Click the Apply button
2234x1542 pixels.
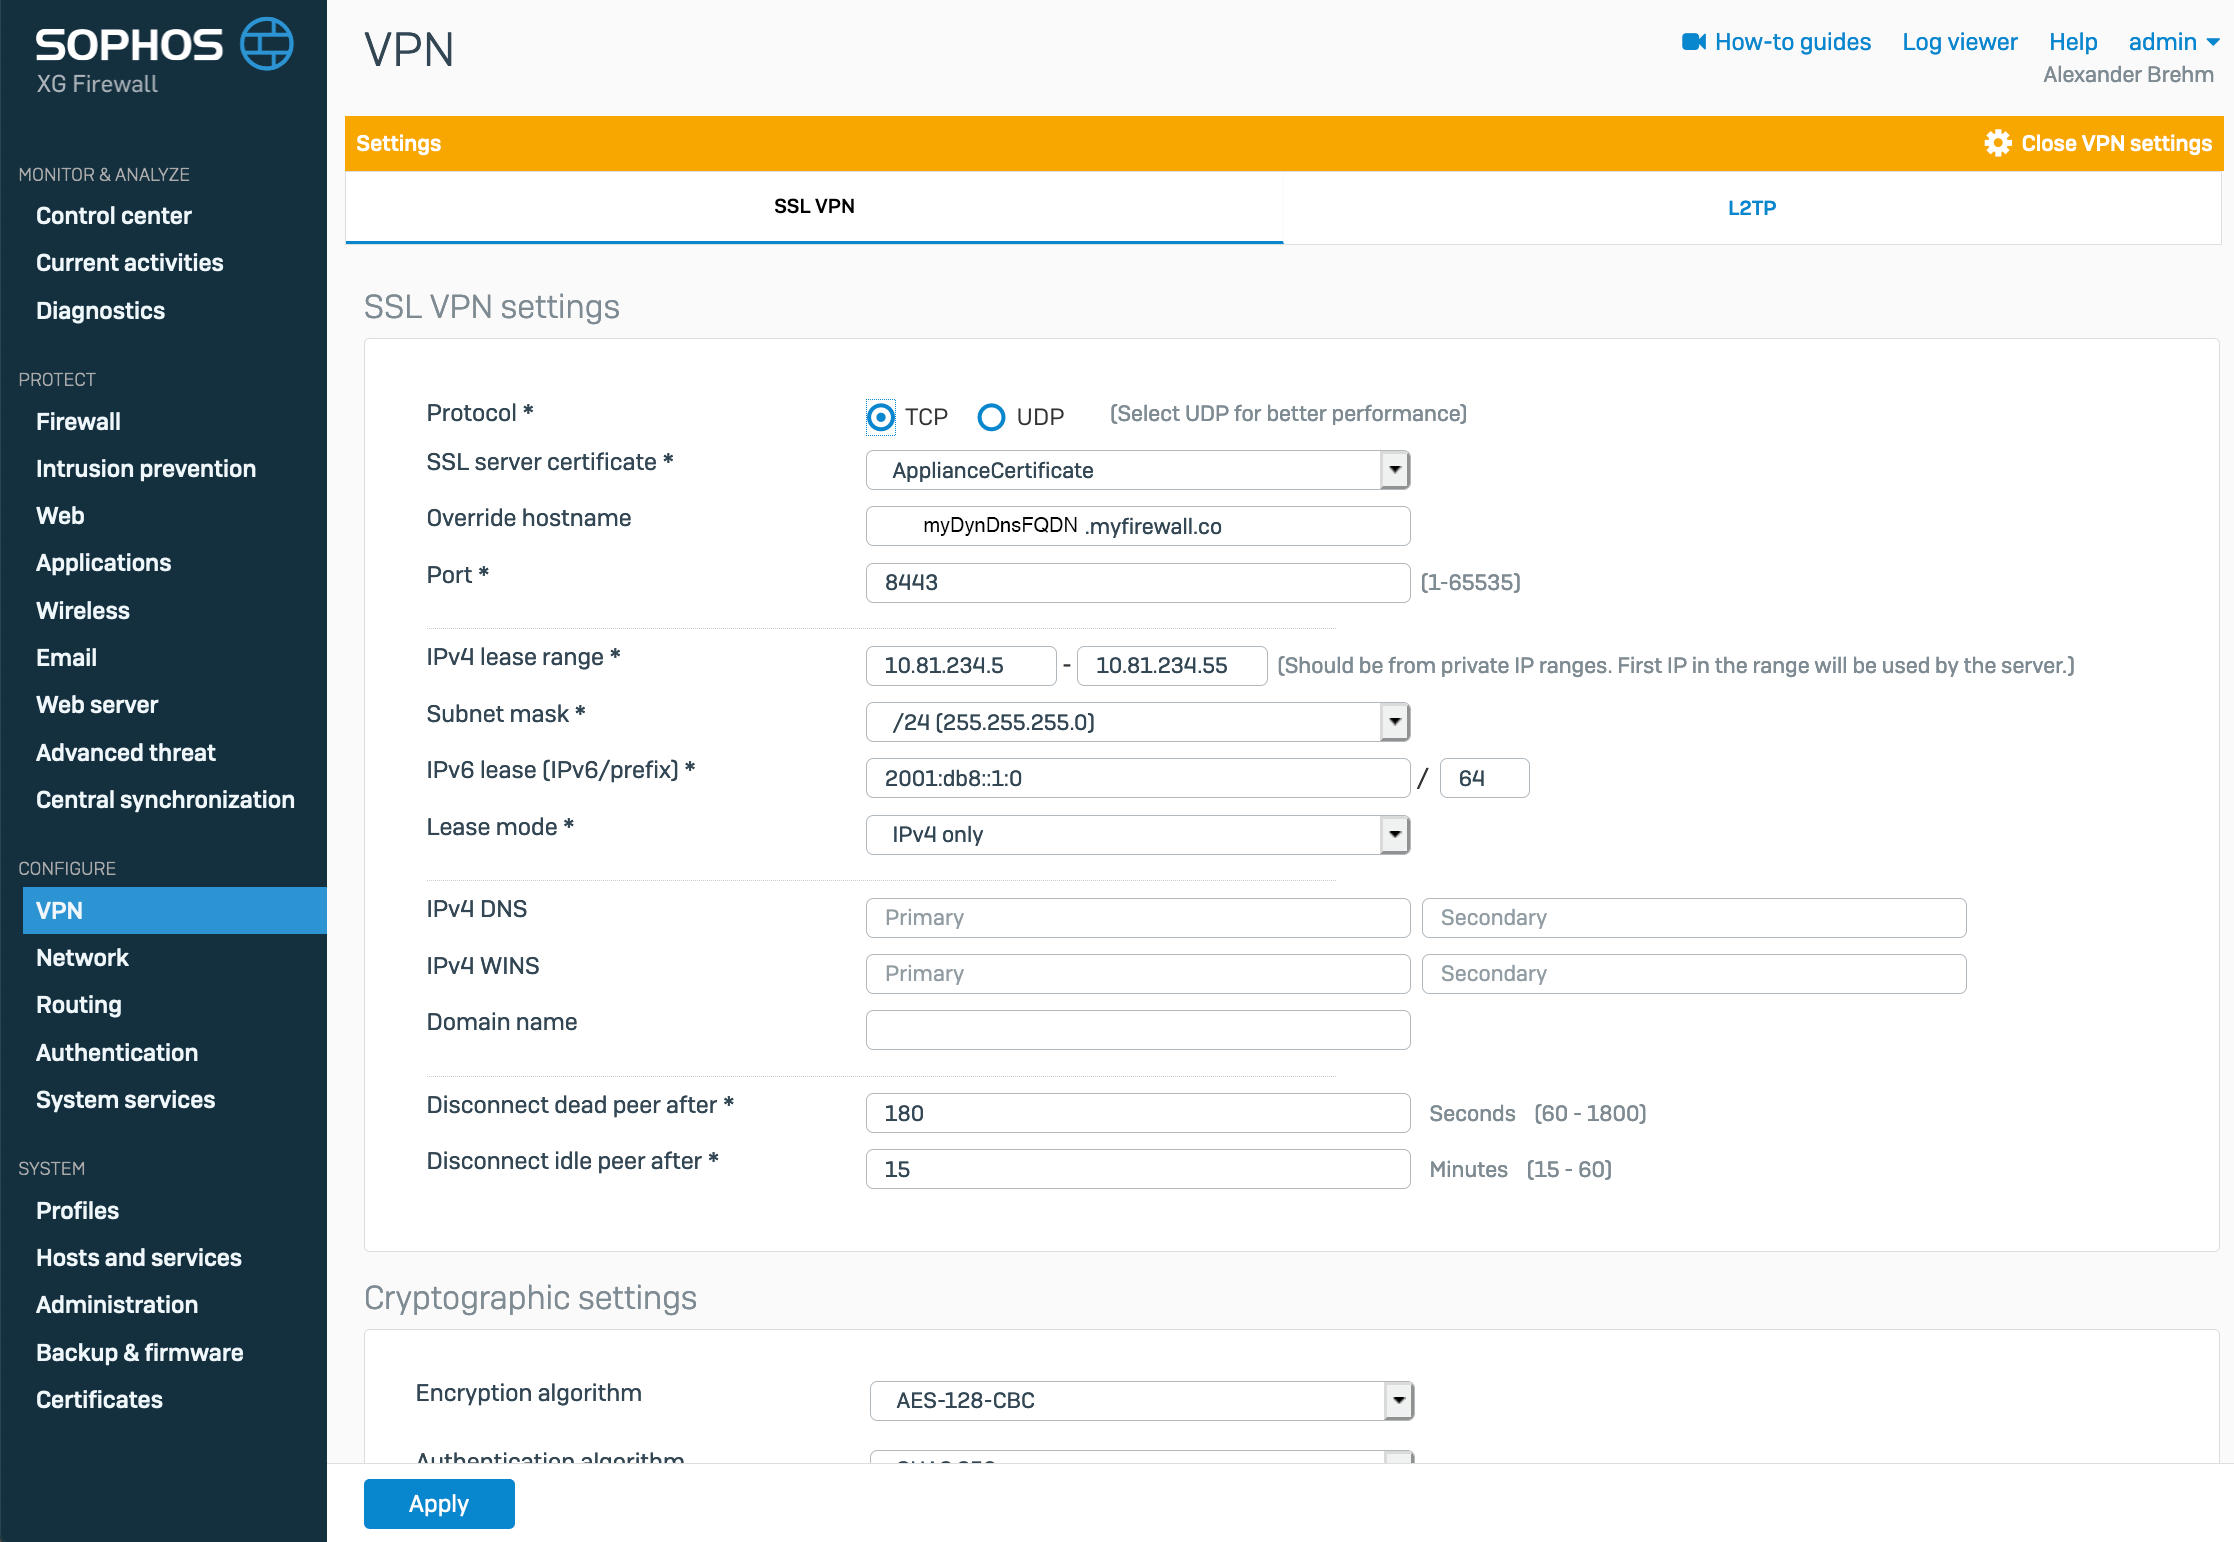click(438, 1504)
